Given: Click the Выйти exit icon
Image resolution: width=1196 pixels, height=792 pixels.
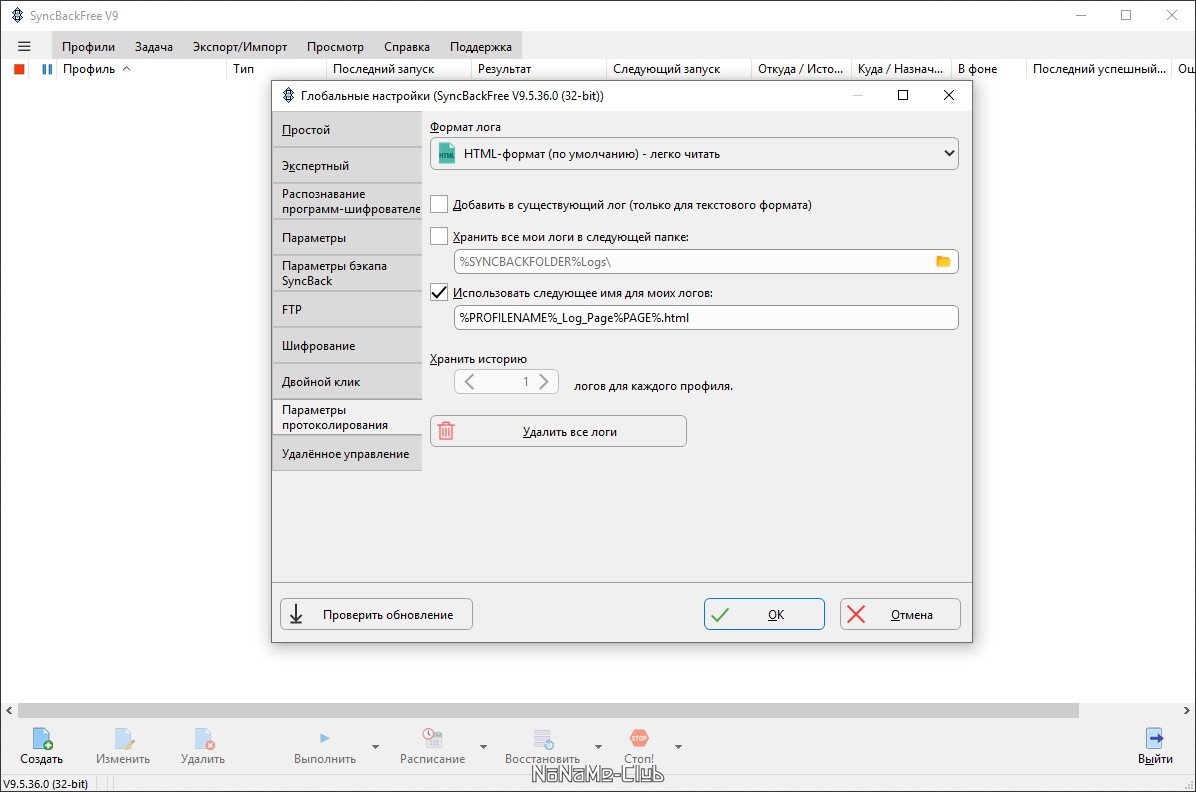Looking at the screenshot, I should [x=1155, y=738].
